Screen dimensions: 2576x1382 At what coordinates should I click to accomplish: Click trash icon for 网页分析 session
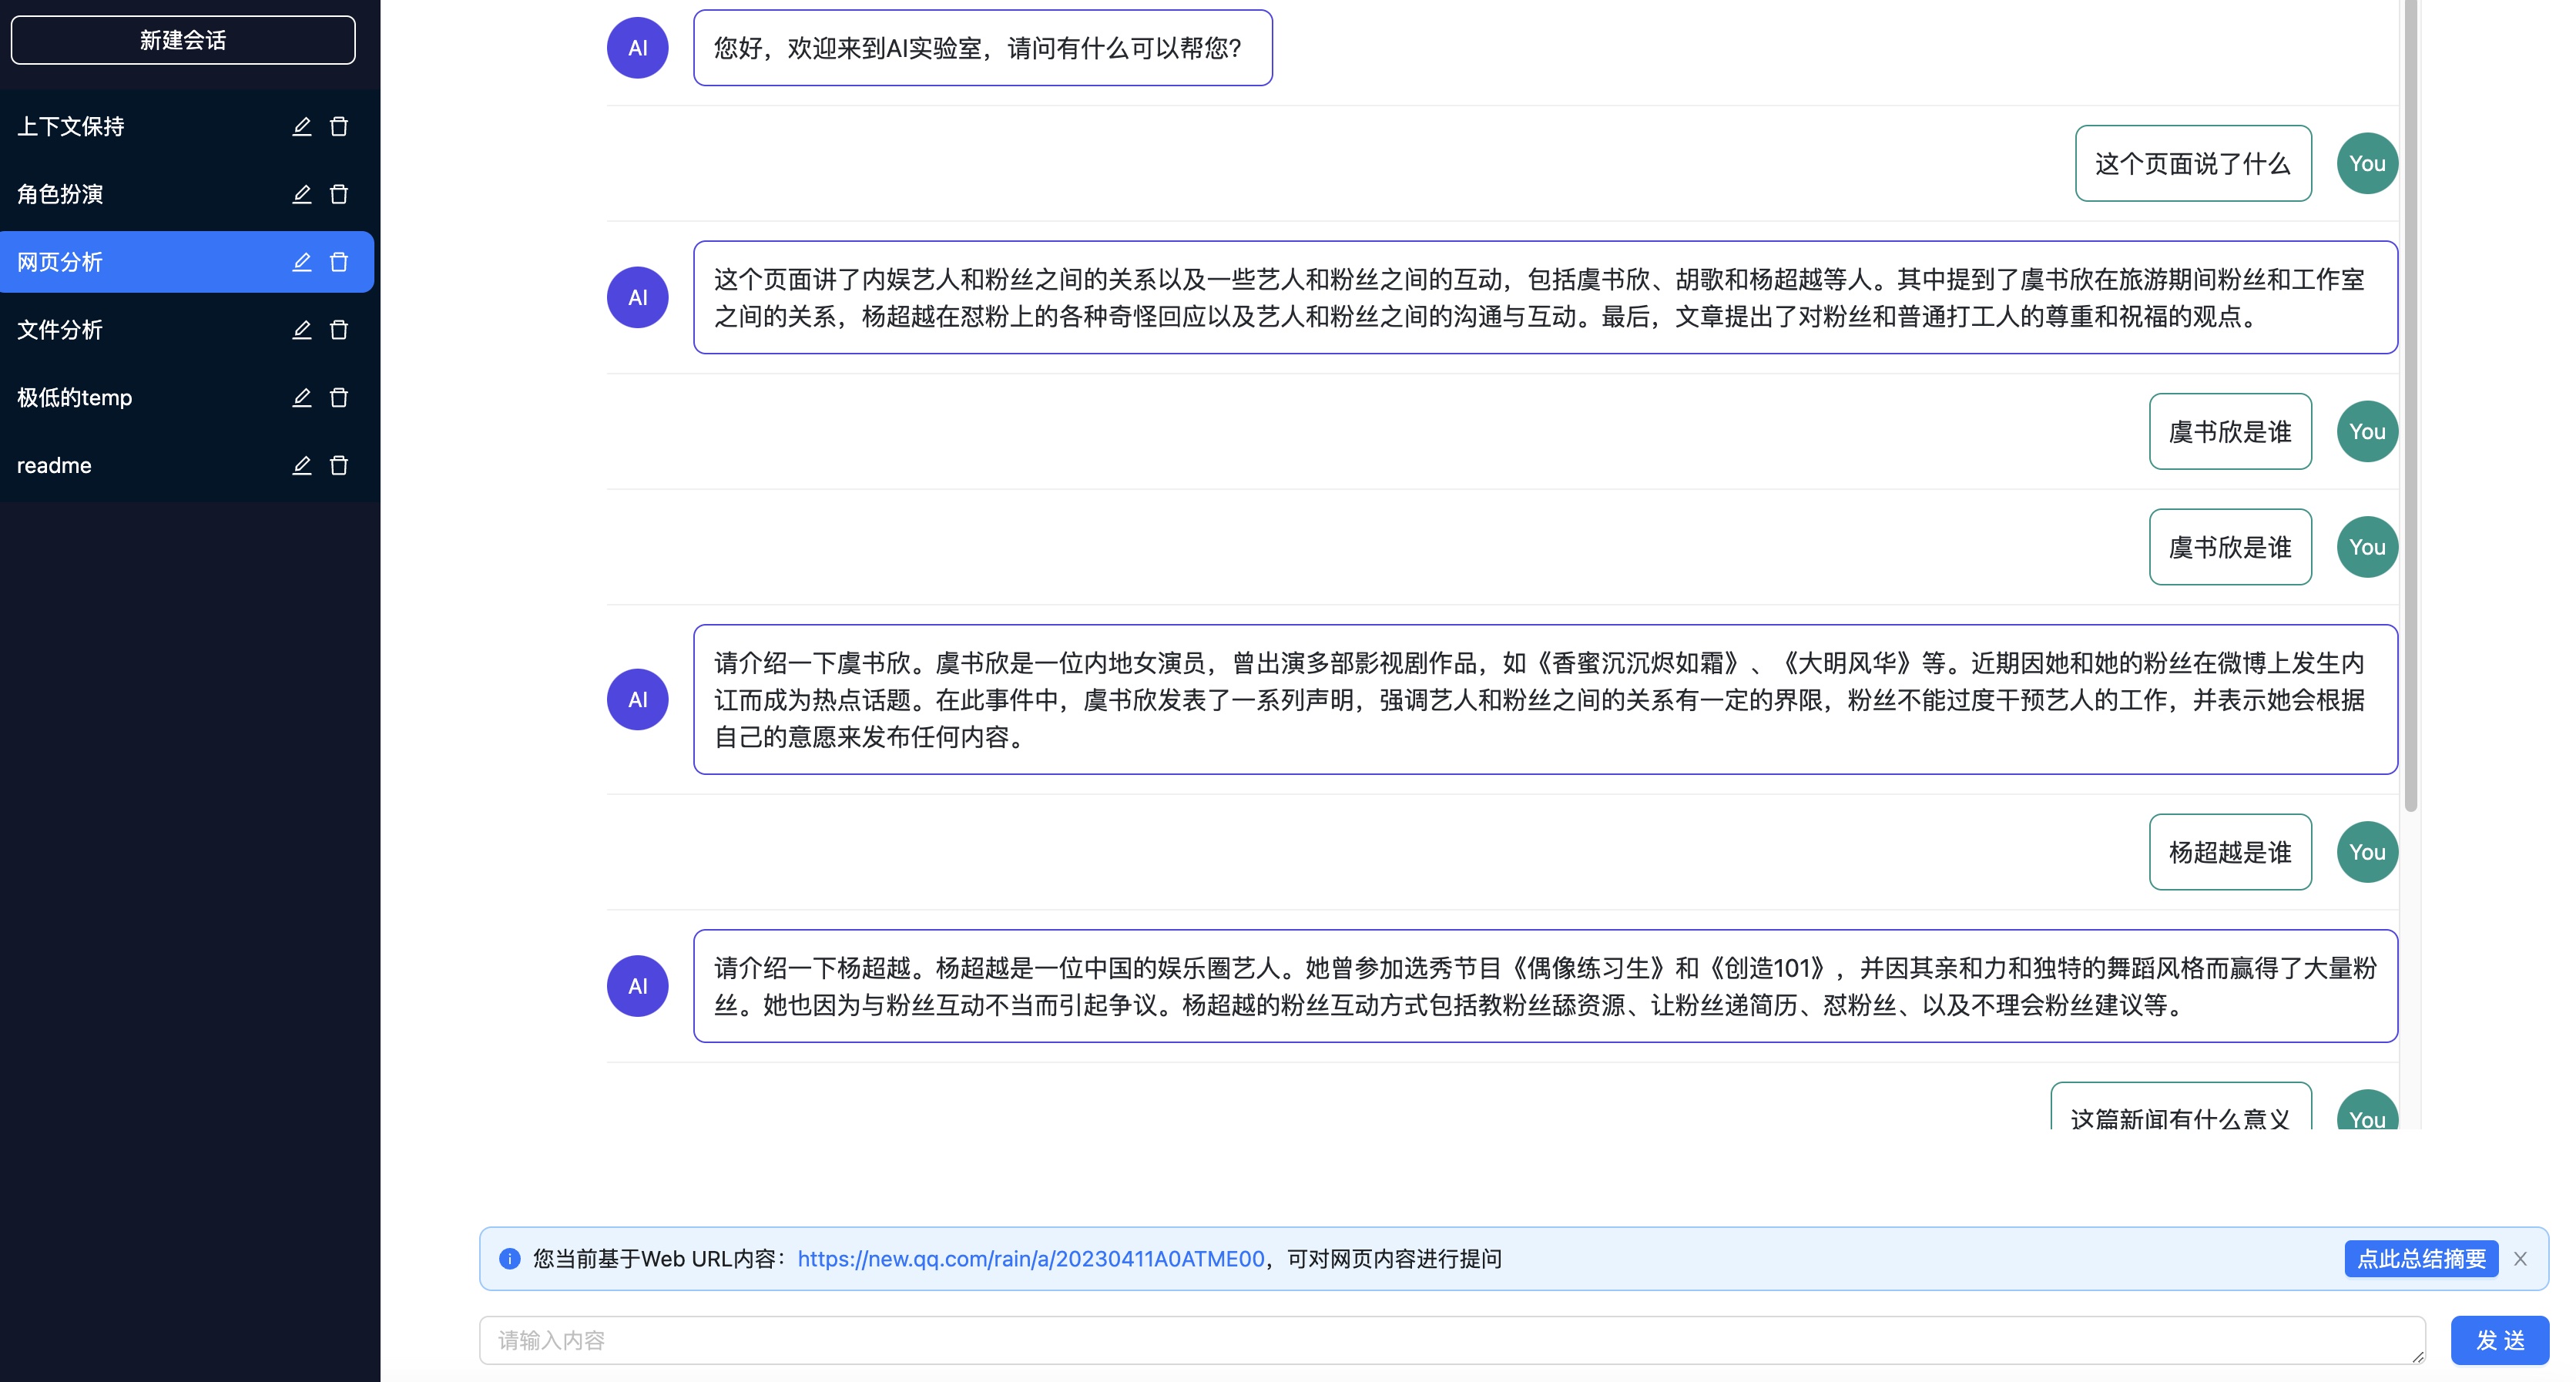(339, 262)
